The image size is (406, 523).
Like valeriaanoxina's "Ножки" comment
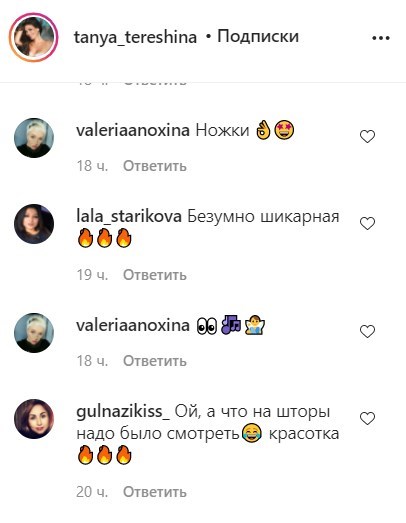pyautogui.click(x=367, y=136)
